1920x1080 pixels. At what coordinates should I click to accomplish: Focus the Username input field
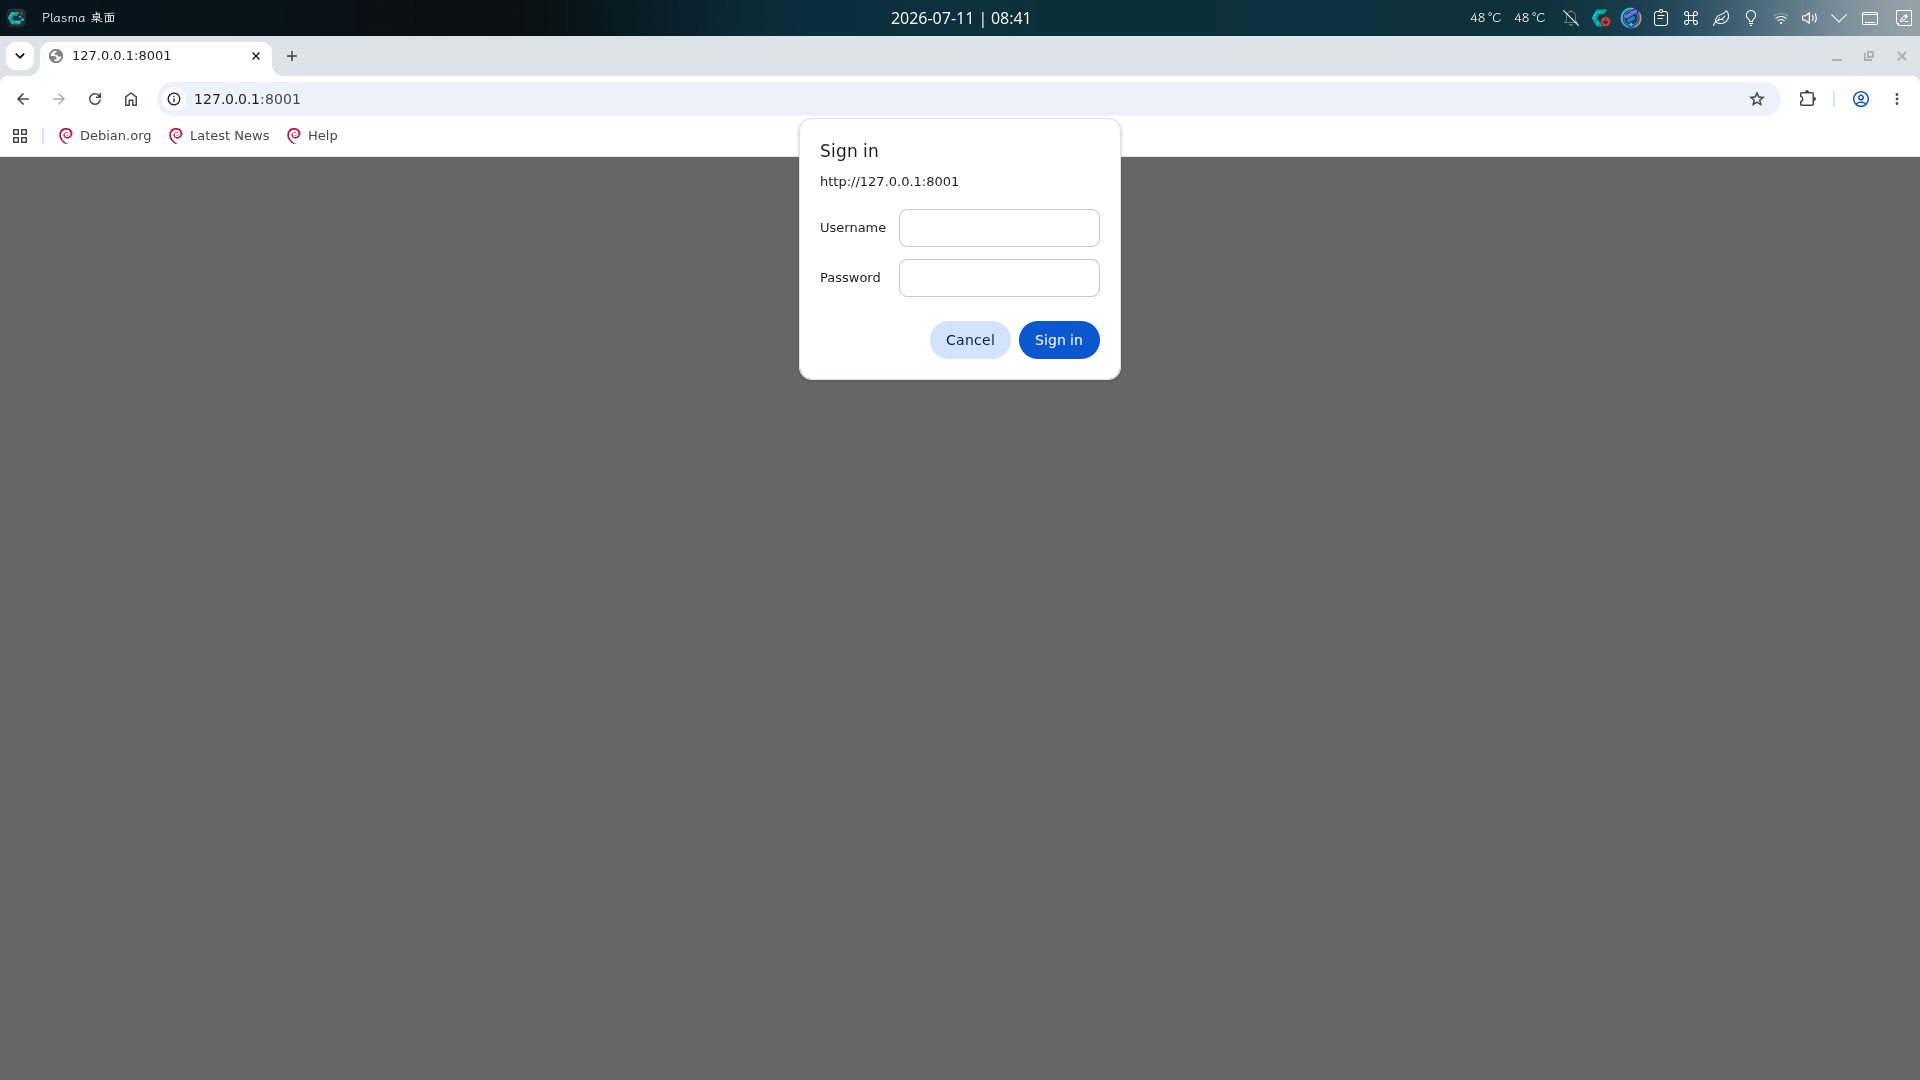[999, 228]
